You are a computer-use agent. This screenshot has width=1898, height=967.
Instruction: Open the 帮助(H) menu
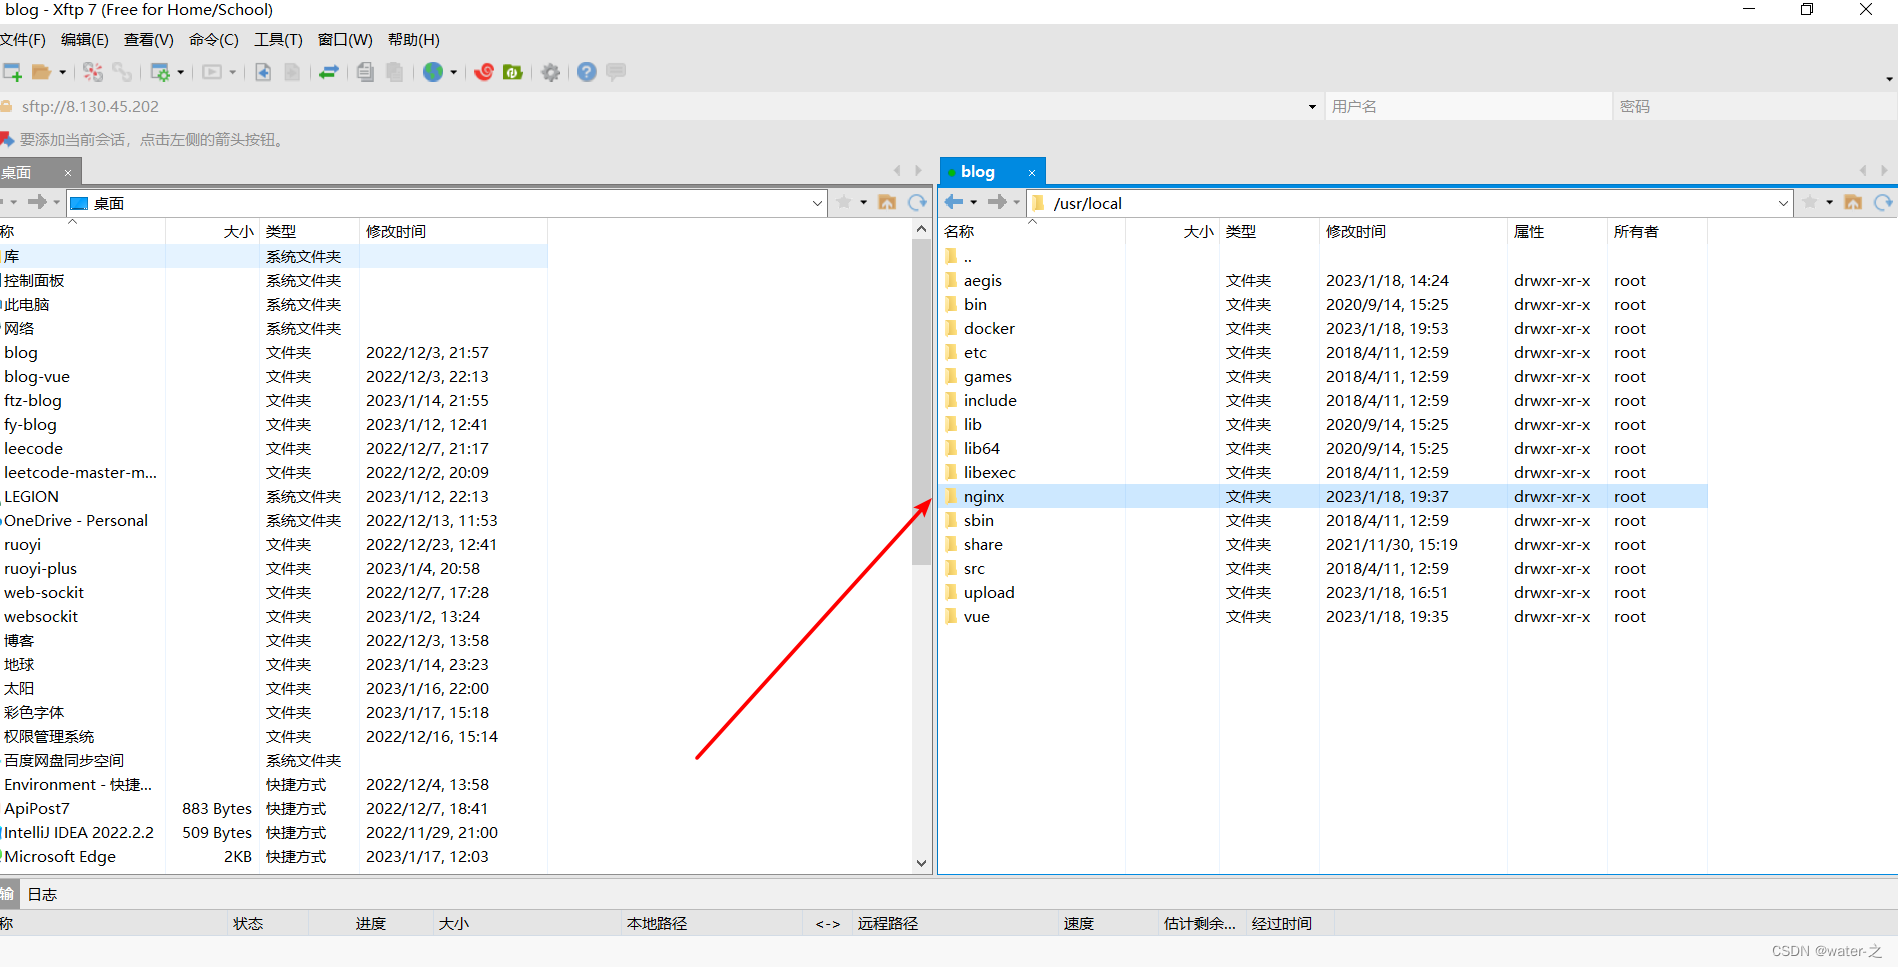414,40
